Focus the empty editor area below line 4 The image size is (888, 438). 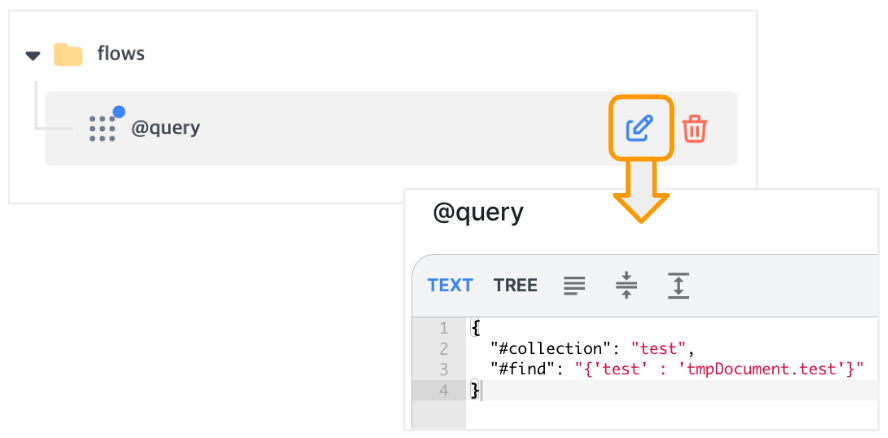click(671, 414)
